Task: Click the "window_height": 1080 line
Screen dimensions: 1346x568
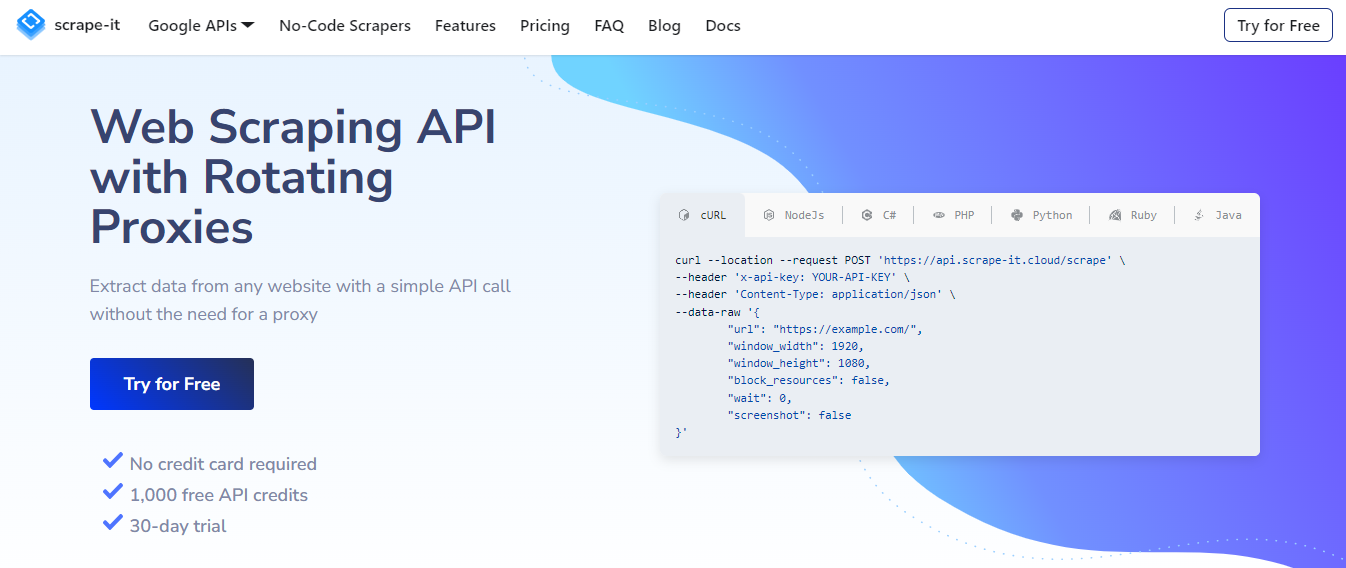Action: (799, 363)
